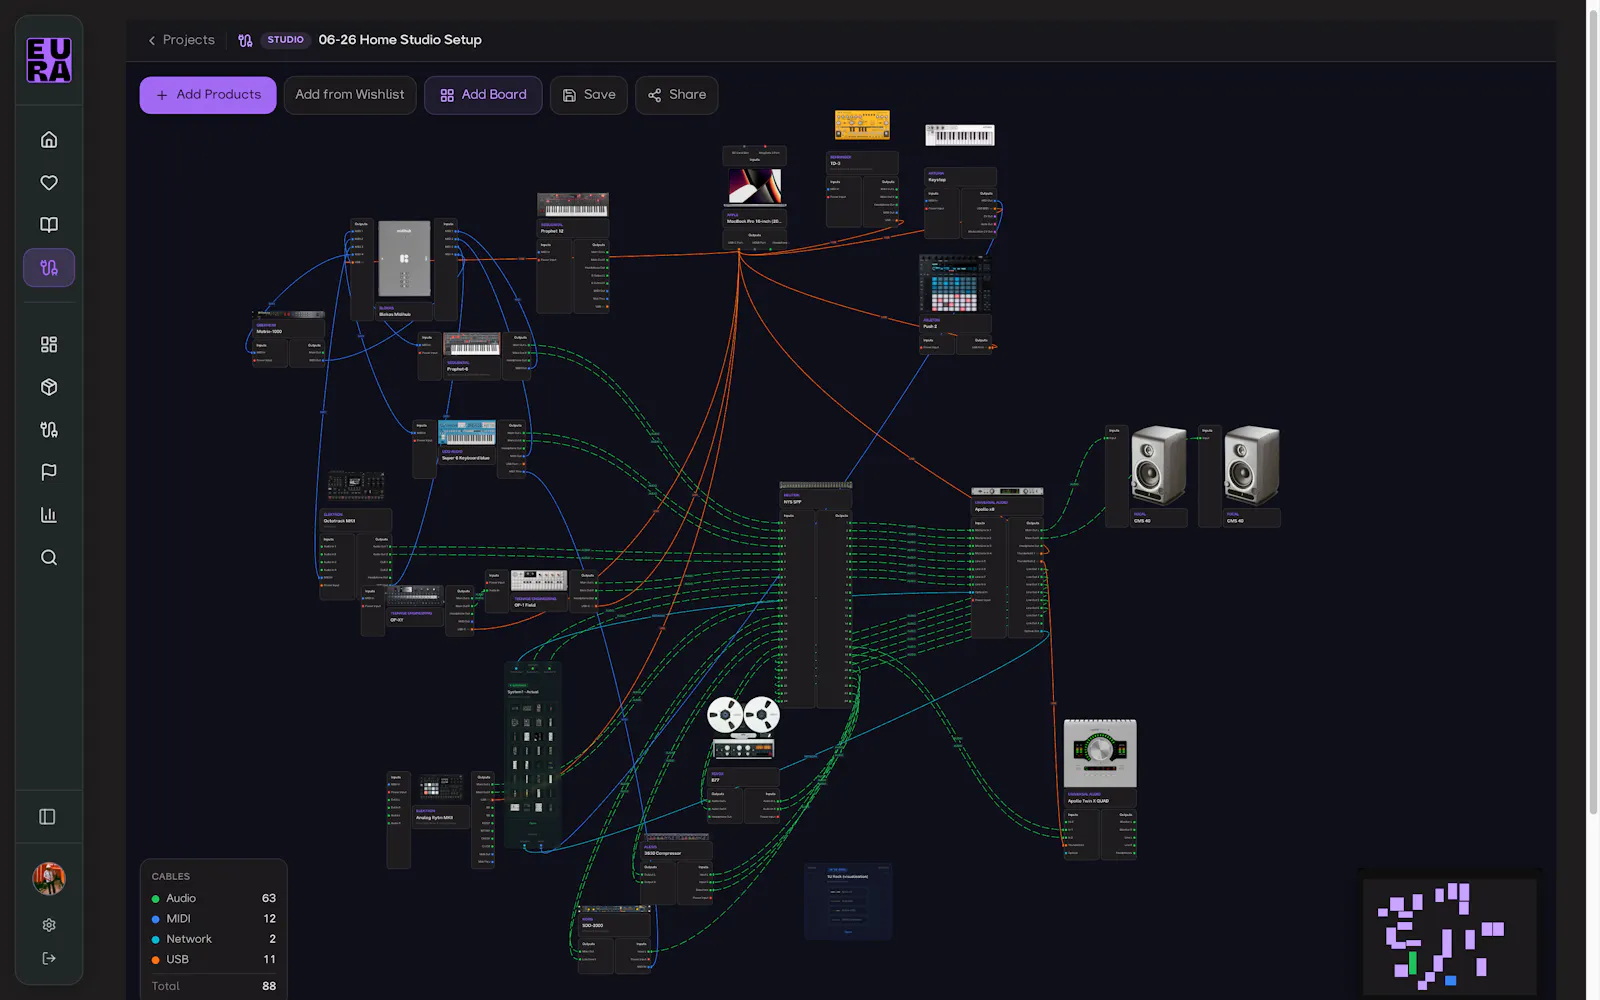Screen dimensions: 1600x1000
Task: Open the book icon in the sidebar
Action: coord(49,225)
